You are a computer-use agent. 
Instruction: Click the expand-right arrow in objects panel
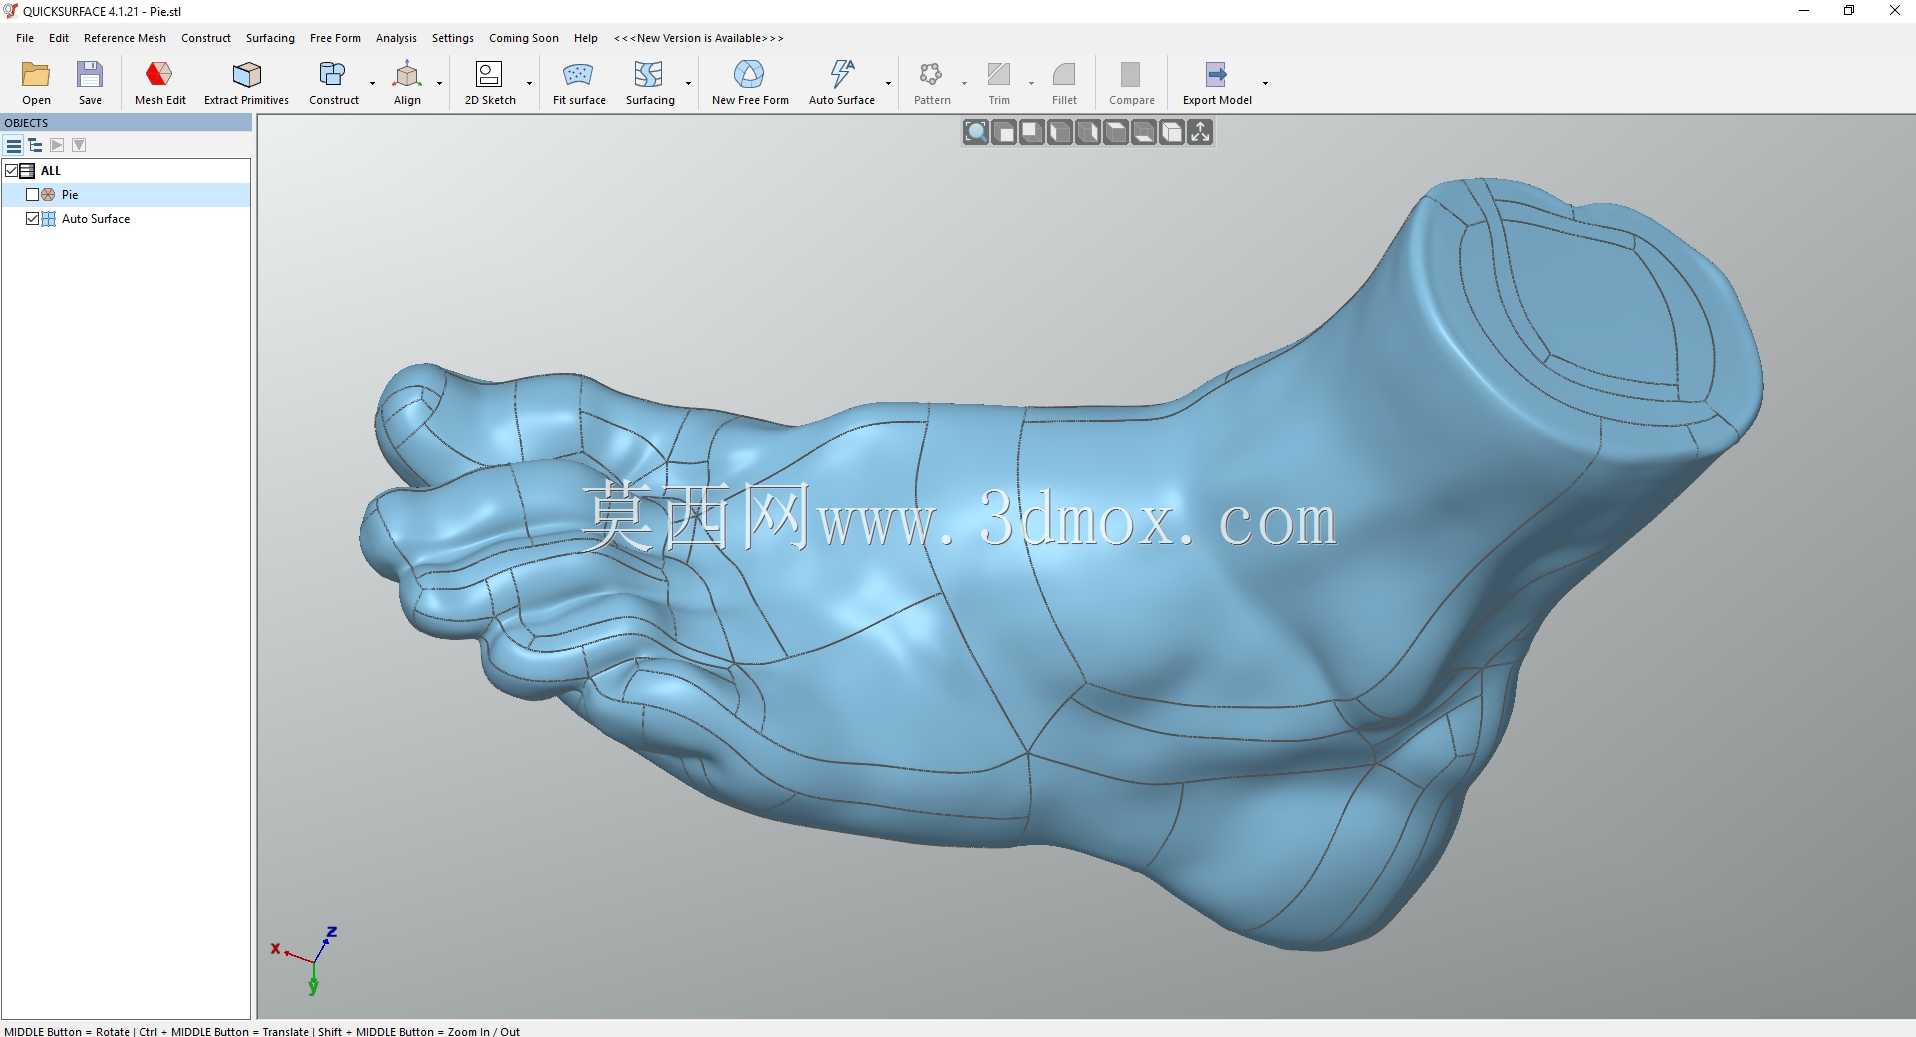57,145
